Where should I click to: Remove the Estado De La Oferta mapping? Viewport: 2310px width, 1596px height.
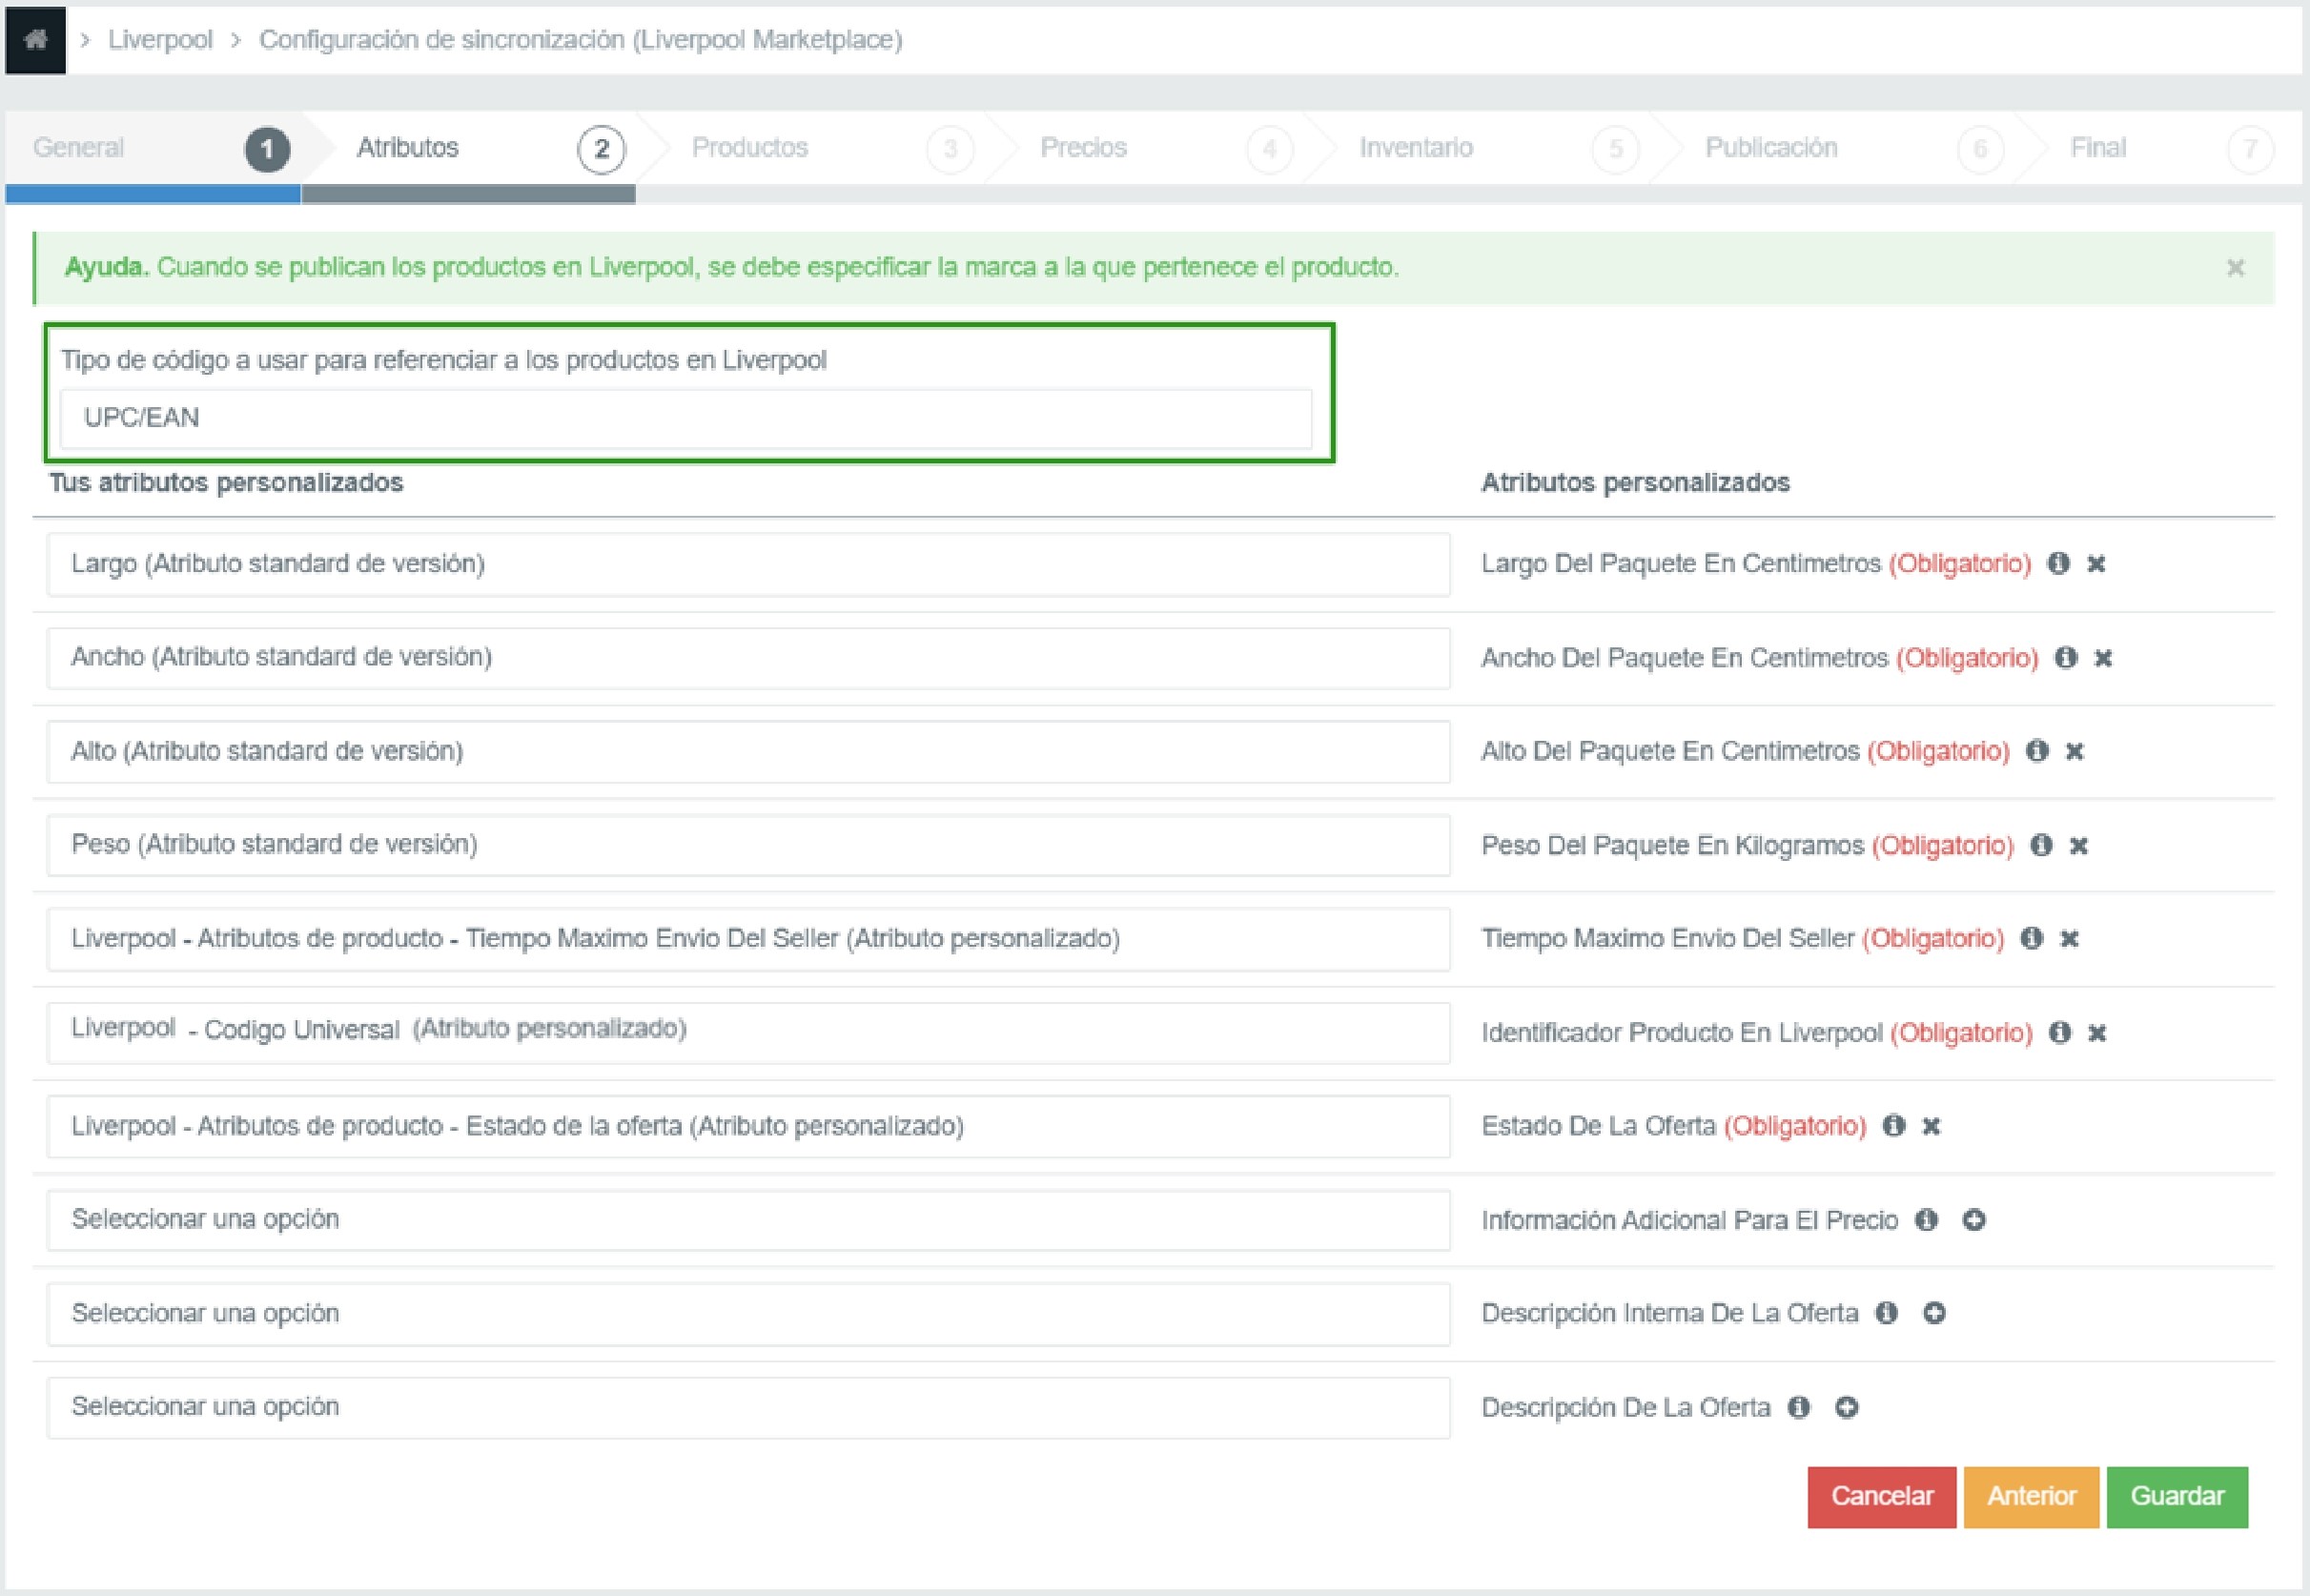click(x=1931, y=1126)
